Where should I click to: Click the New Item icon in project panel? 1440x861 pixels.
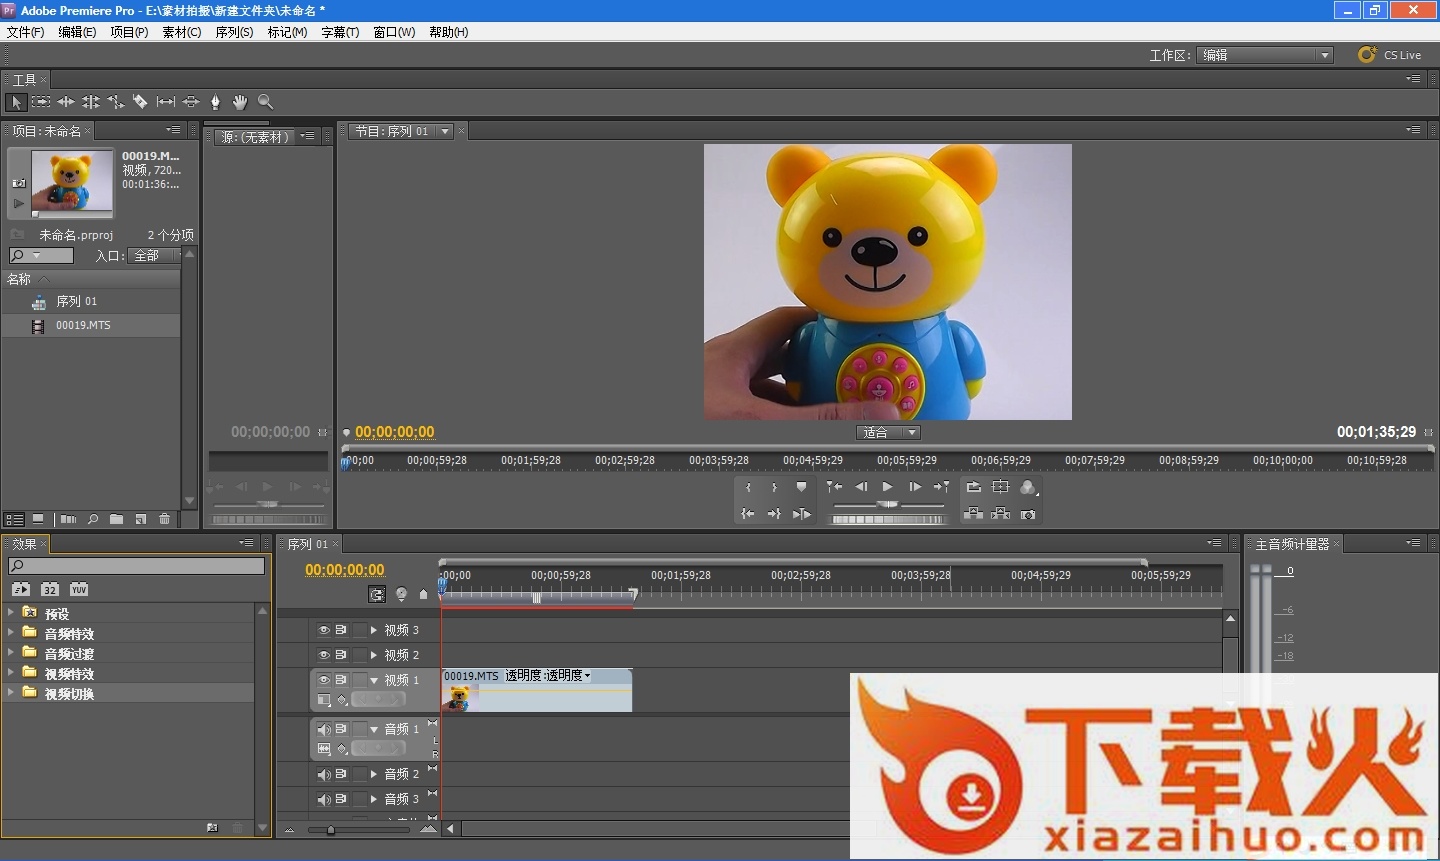[141, 519]
